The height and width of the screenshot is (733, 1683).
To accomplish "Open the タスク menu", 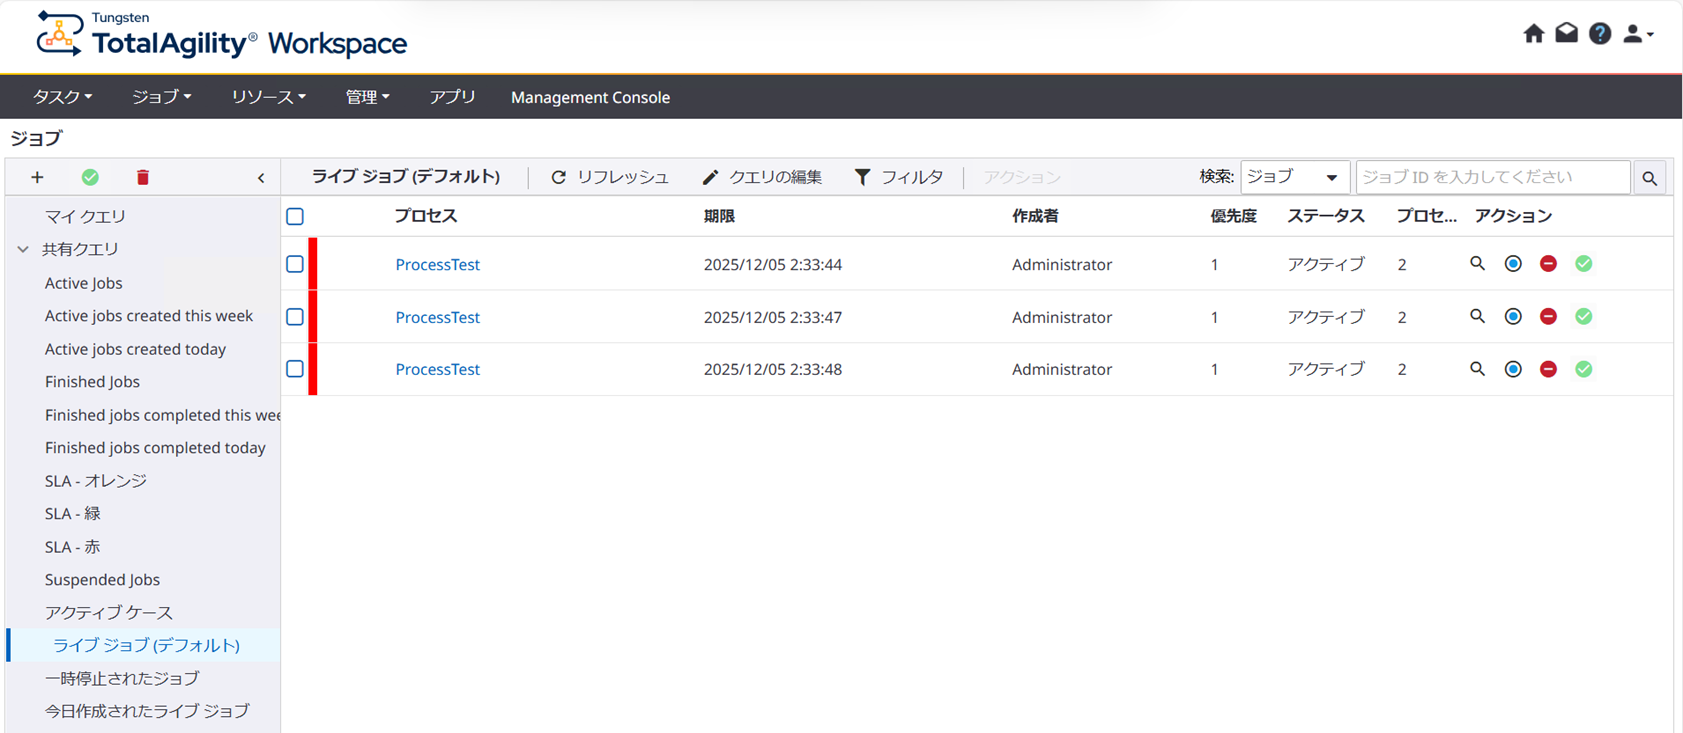I will tap(62, 97).
